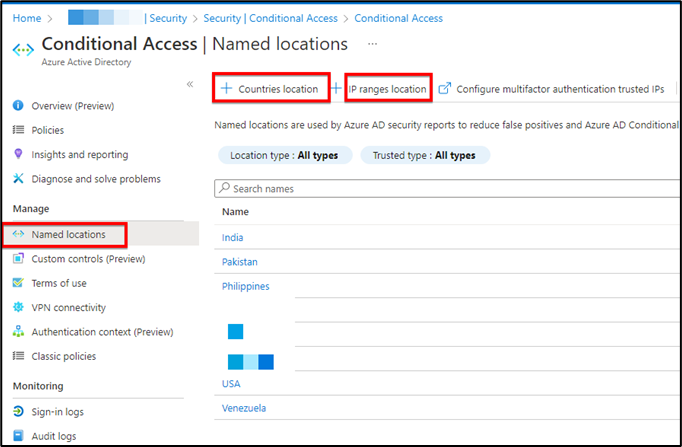The image size is (682, 447).
Task: Click the Insights lightbulb icon
Action: click(18, 153)
